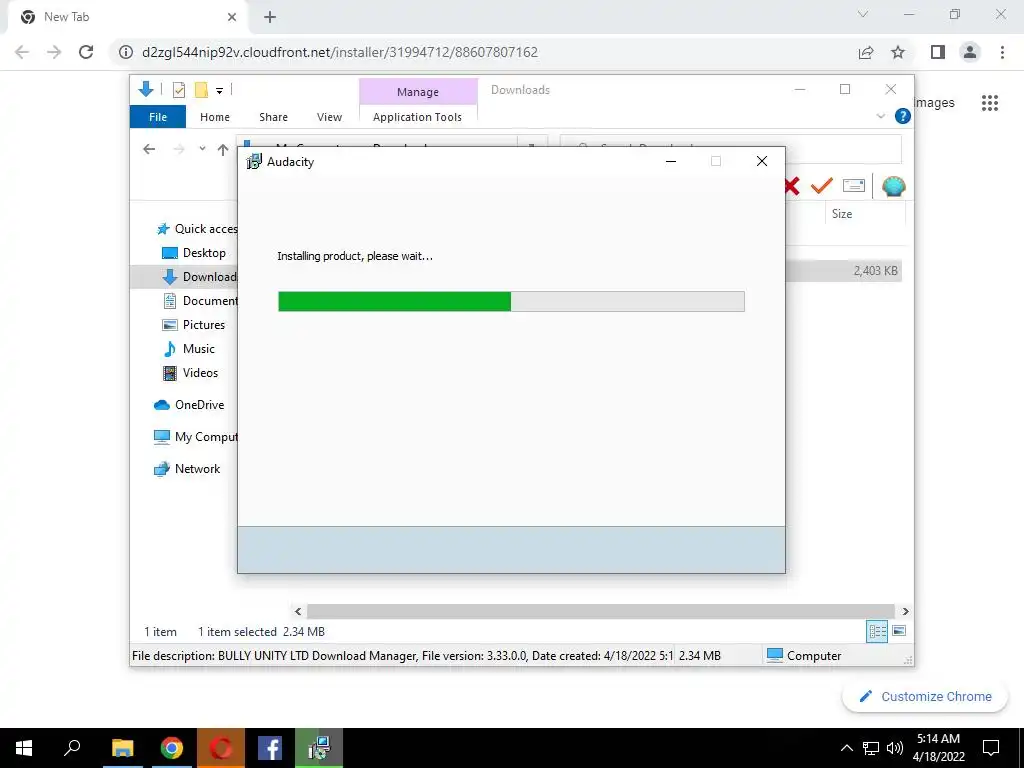Go back in File Explorer
Screen dimensions: 1024x768
149,150
